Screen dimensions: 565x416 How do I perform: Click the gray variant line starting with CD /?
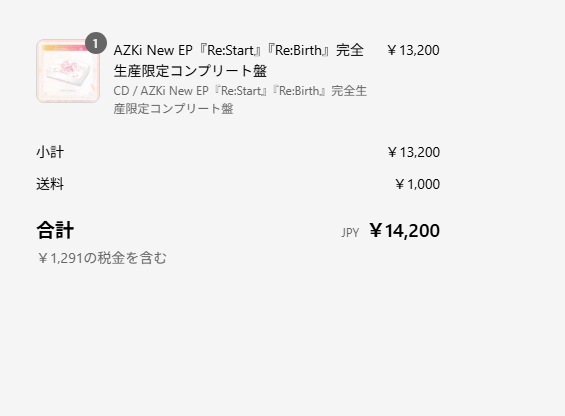pos(240,91)
